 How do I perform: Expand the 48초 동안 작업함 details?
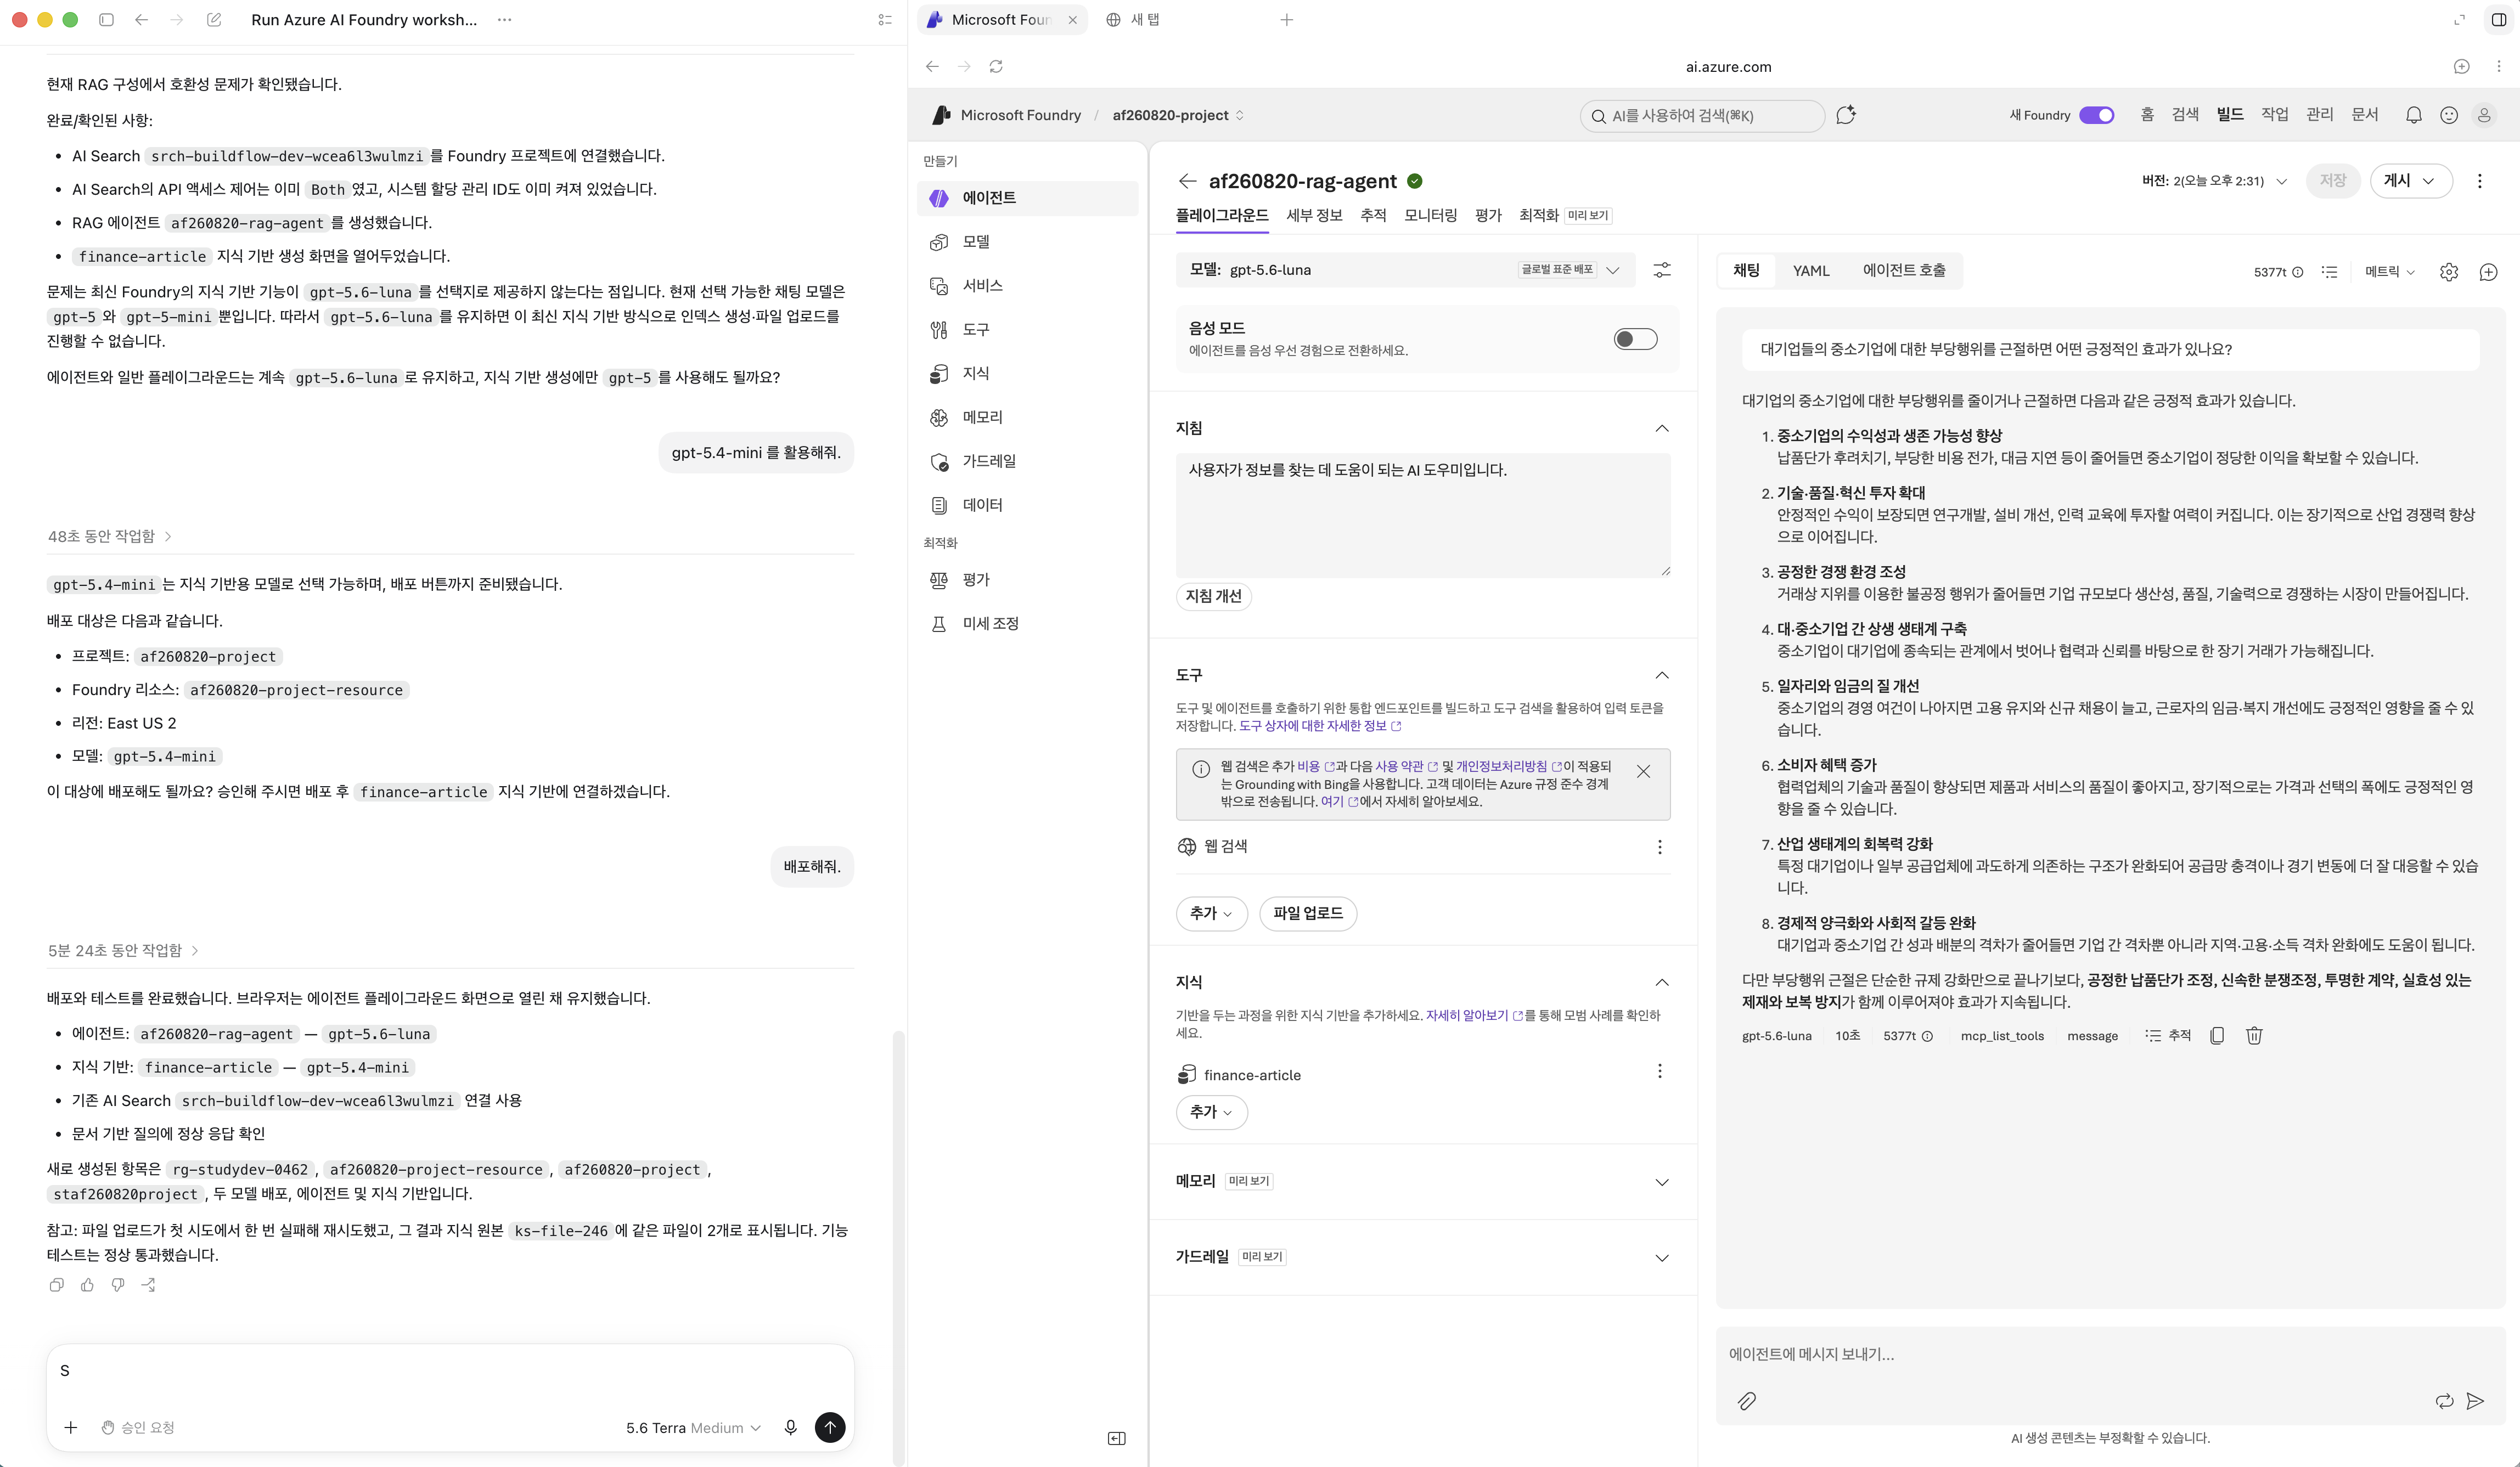pyautogui.click(x=110, y=537)
